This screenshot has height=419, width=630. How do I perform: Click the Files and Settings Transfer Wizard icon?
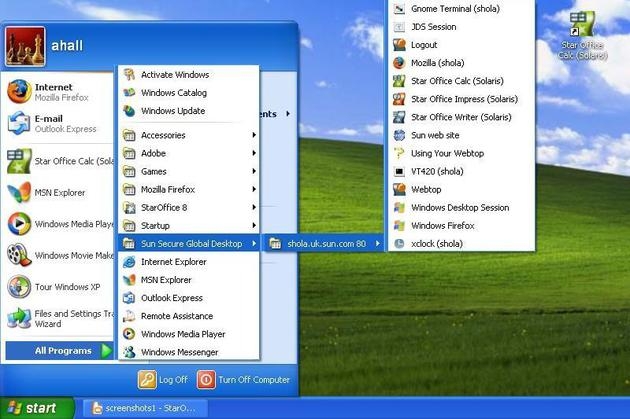coord(19,318)
